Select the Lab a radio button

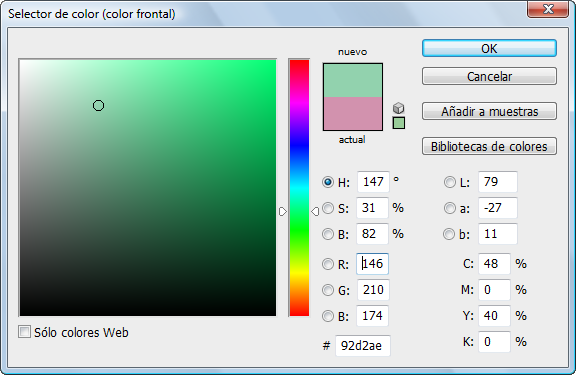point(450,208)
